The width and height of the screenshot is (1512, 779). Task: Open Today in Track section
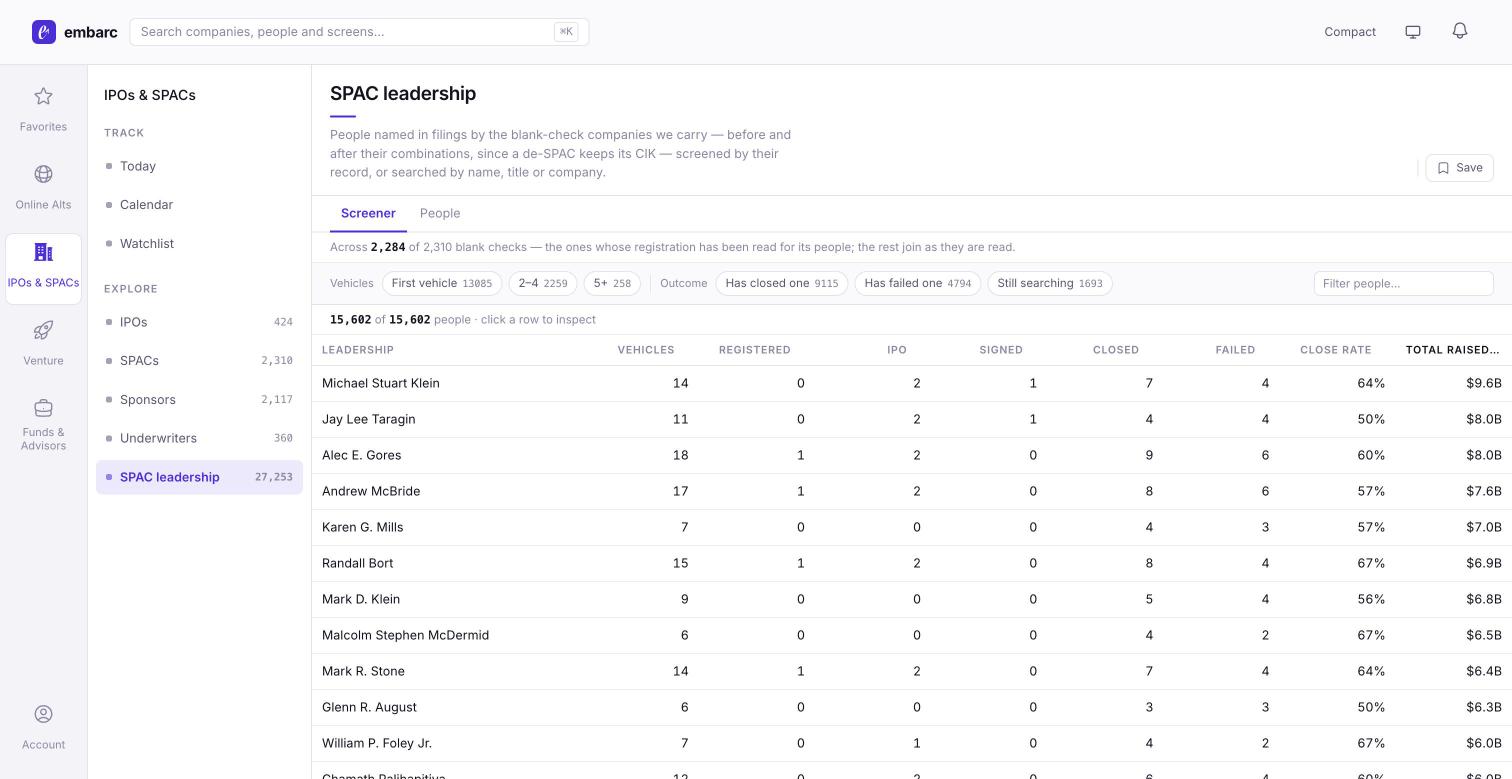click(x=199, y=166)
